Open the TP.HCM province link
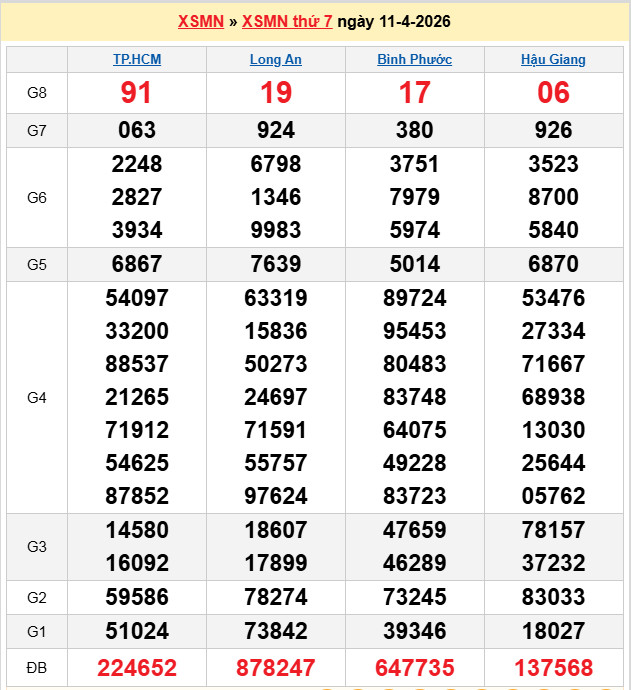The width and height of the screenshot is (631, 690). tap(137, 60)
